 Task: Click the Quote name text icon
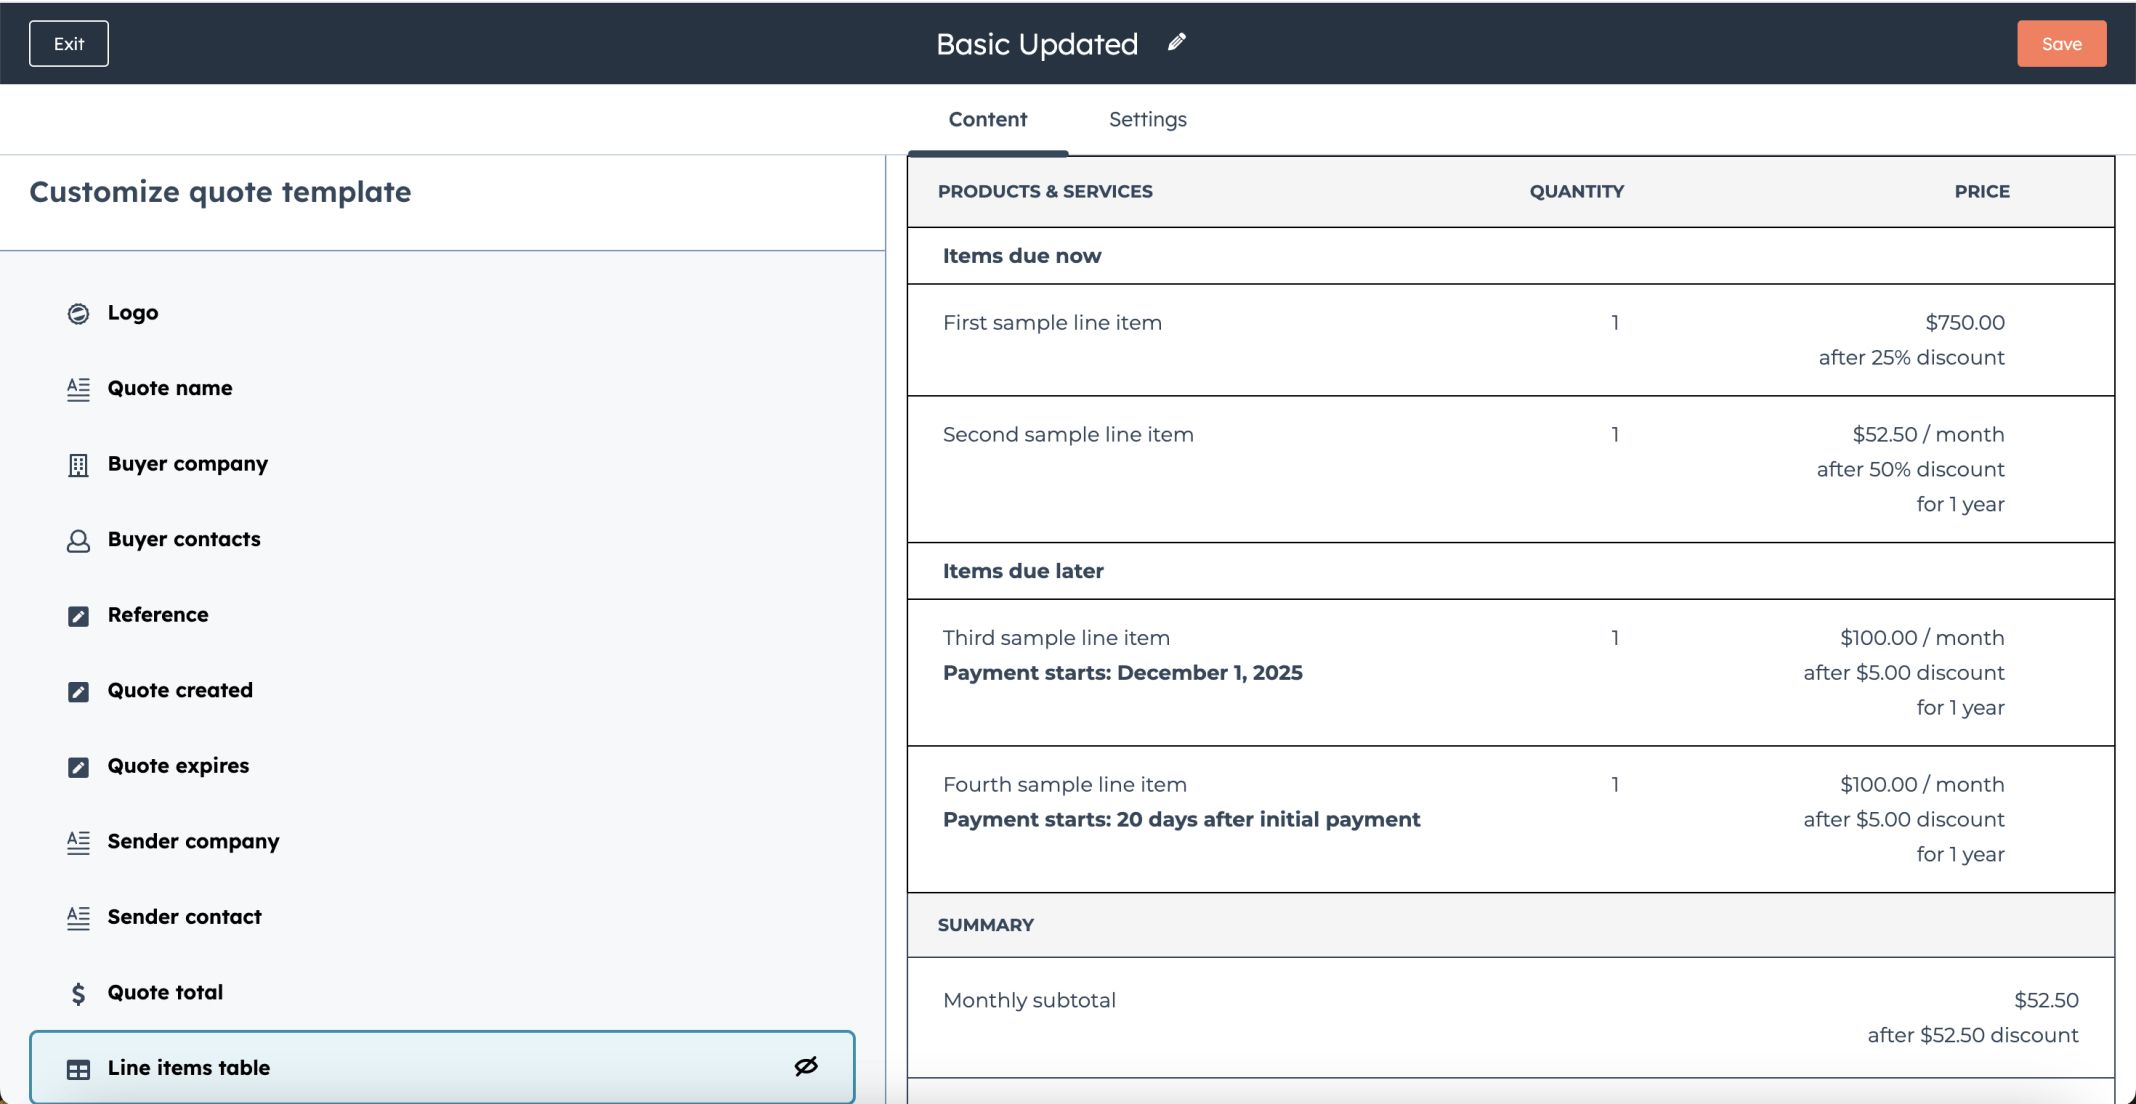pos(78,389)
